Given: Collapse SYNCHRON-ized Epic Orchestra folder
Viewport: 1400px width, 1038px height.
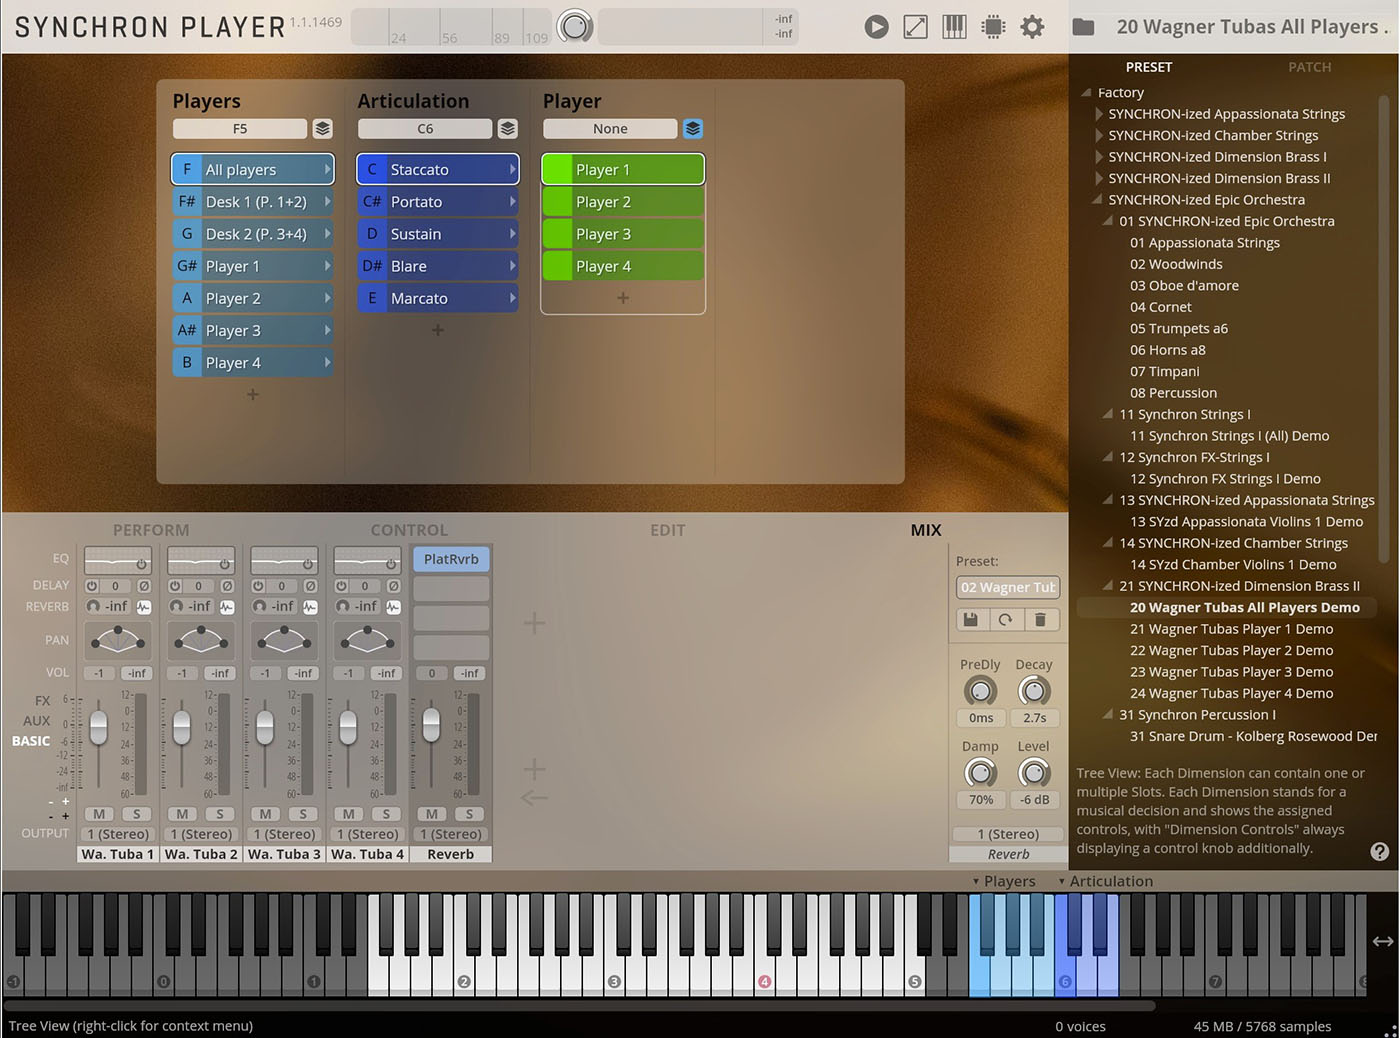Looking at the screenshot, I should 1098,200.
